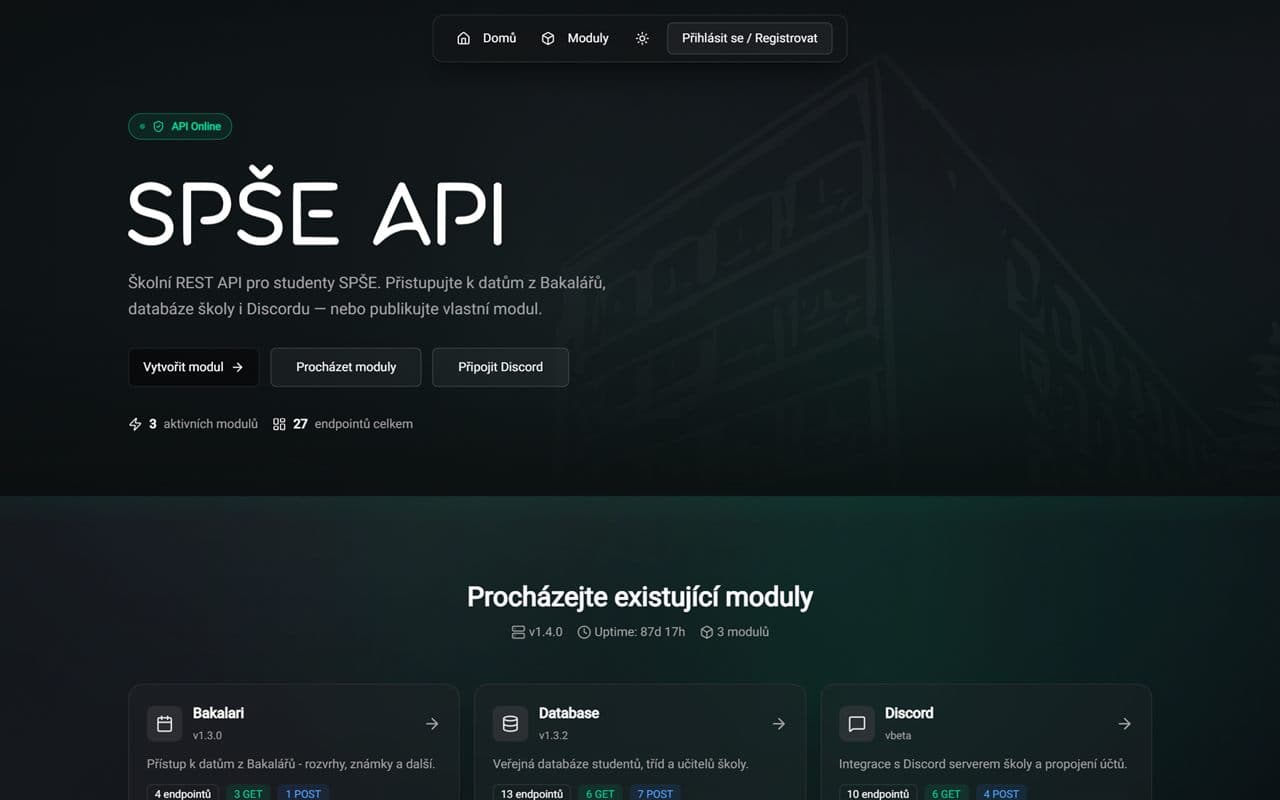Click Přihlásit se / Registrovat button
This screenshot has height=800, width=1280.
pos(750,38)
